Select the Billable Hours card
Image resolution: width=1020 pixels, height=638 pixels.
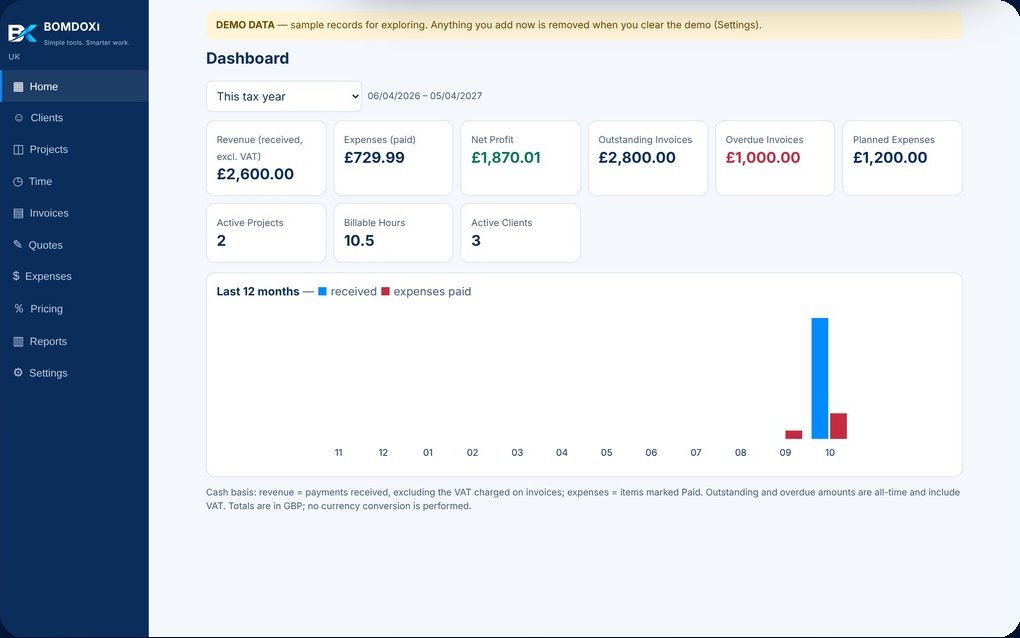pyautogui.click(x=393, y=233)
